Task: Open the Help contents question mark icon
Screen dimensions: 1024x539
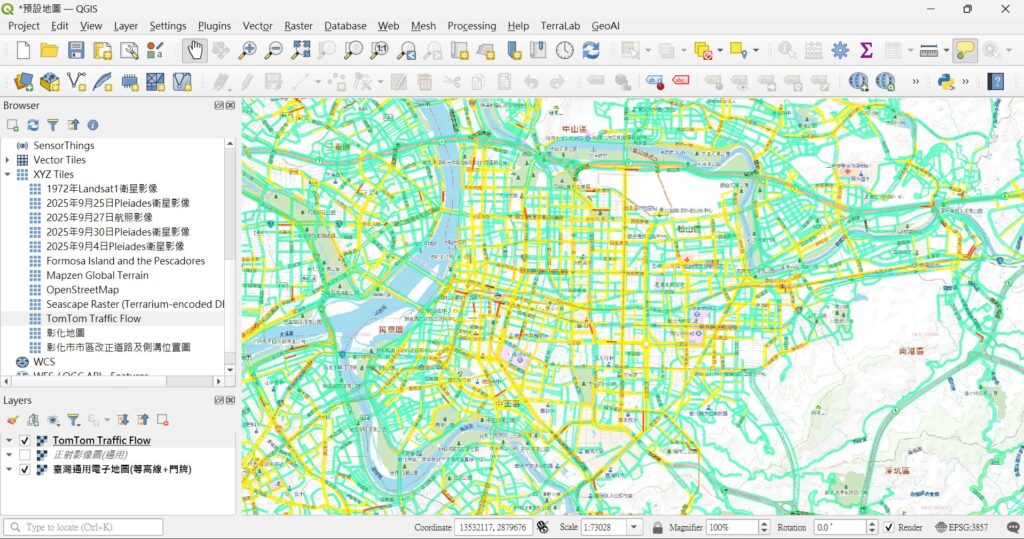Action: pyautogui.click(x=995, y=82)
